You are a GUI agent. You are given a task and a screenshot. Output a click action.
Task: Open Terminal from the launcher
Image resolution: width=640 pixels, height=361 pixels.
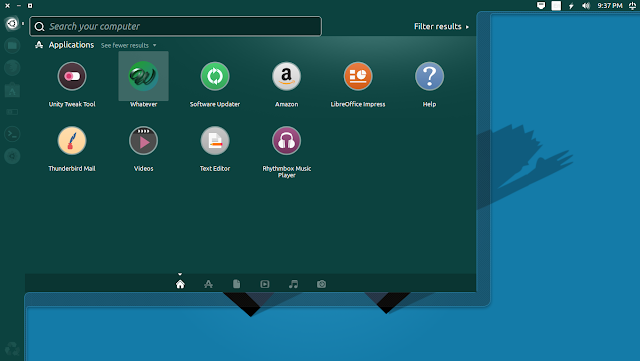12,134
